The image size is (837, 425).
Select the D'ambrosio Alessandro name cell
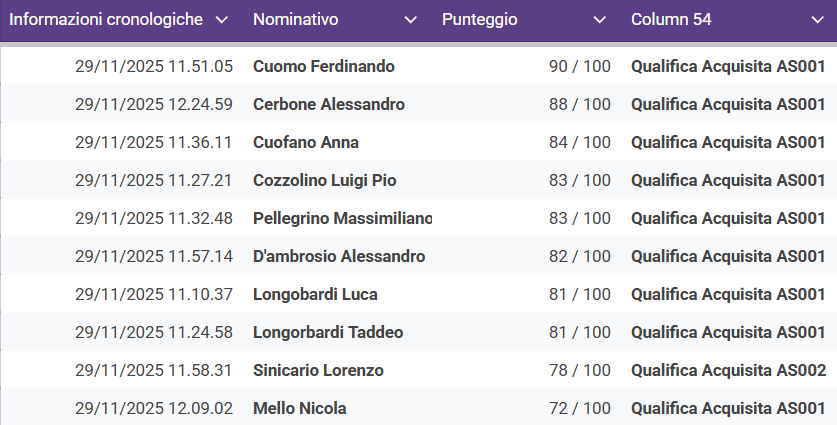pos(339,257)
